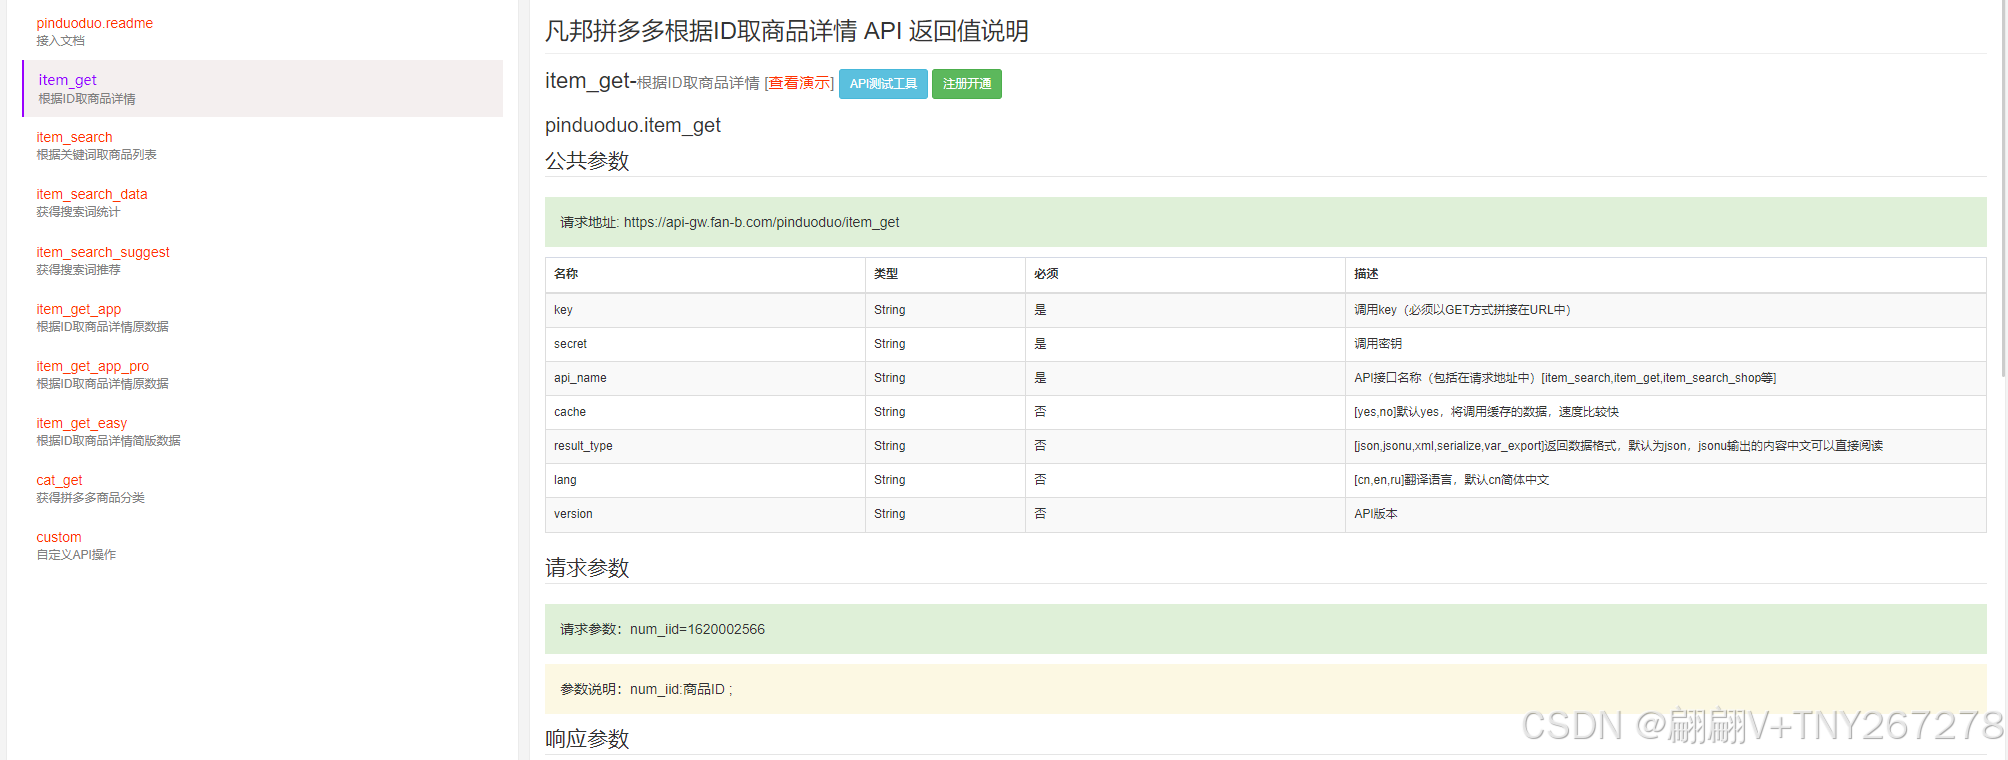Viewport: 2008px width, 760px height.
Task: Click the 公共参数 section heading
Action: click(587, 161)
